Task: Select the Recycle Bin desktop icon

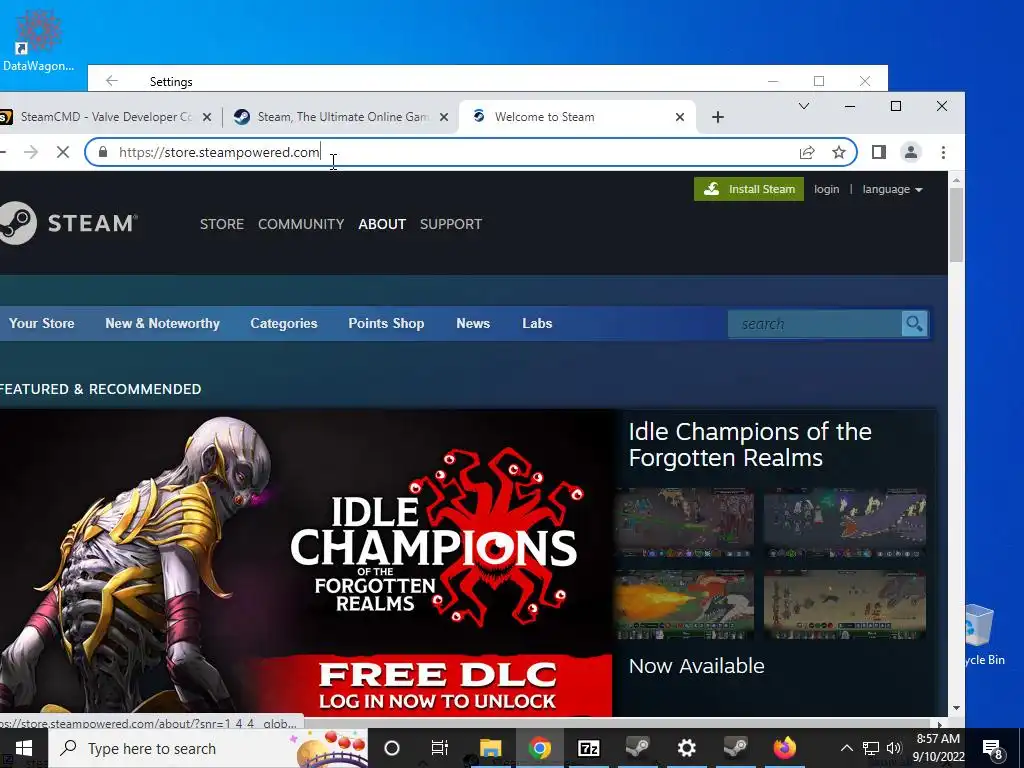Action: click(x=985, y=635)
